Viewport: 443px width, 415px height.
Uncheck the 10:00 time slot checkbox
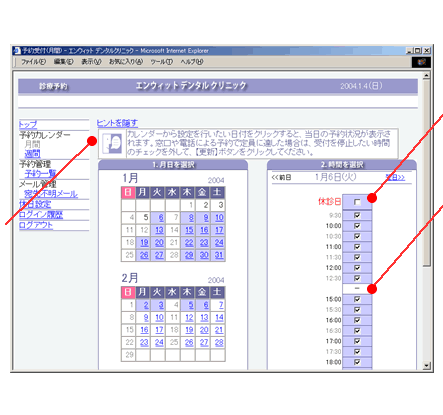click(357, 226)
